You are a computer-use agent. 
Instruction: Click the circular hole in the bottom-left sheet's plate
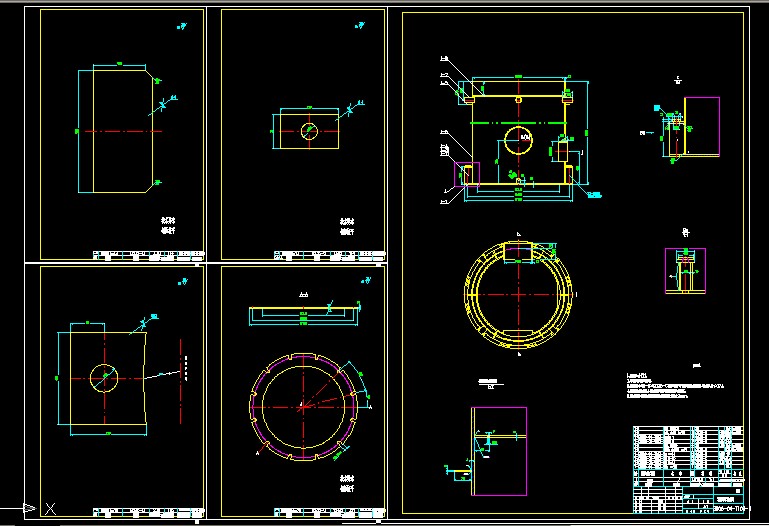104,378
